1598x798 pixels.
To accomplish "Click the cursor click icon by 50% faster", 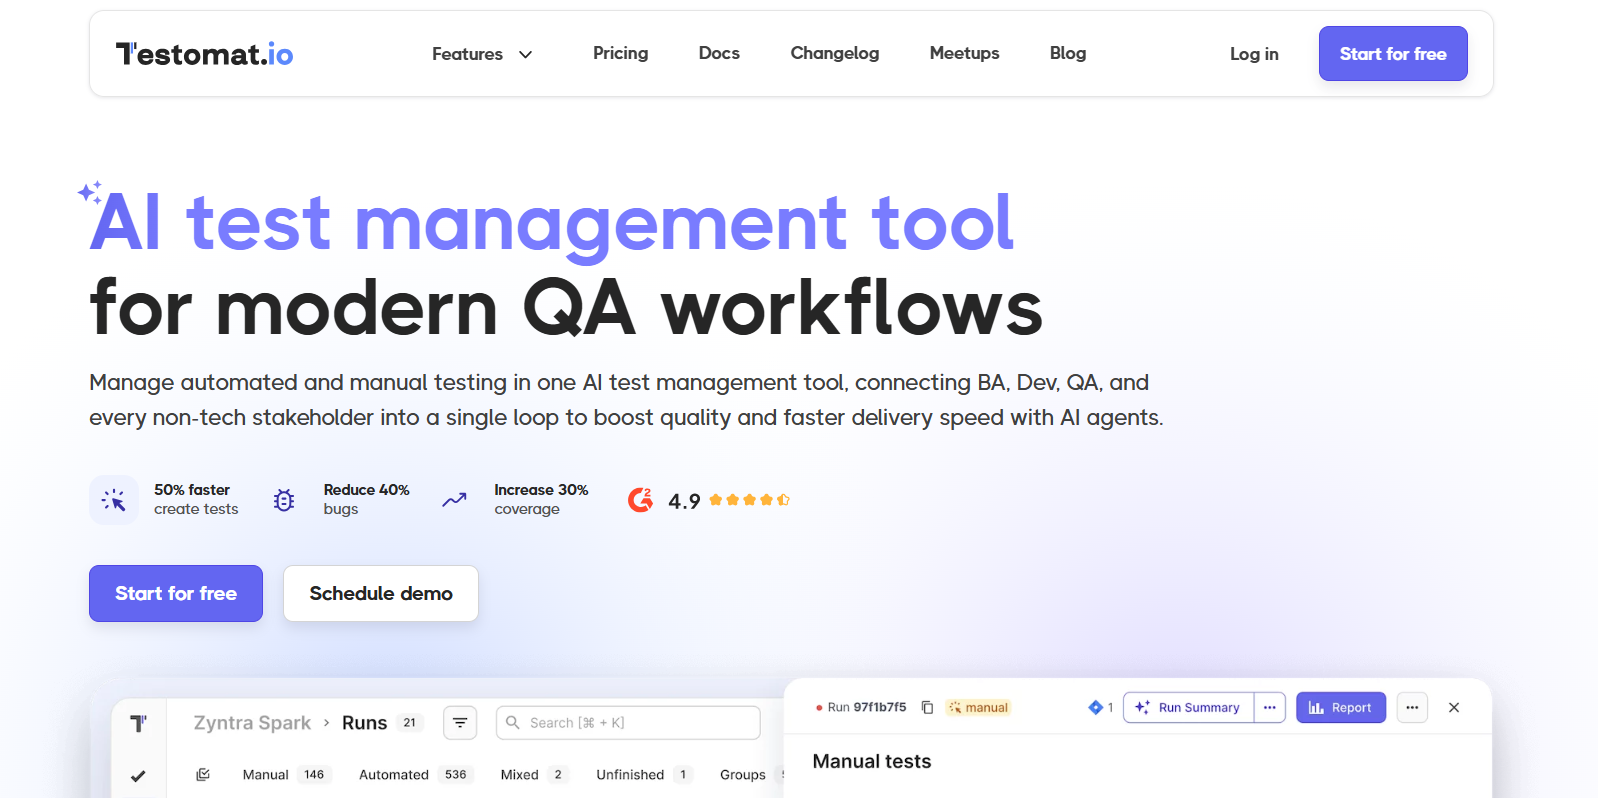I will (x=114, y=500).
